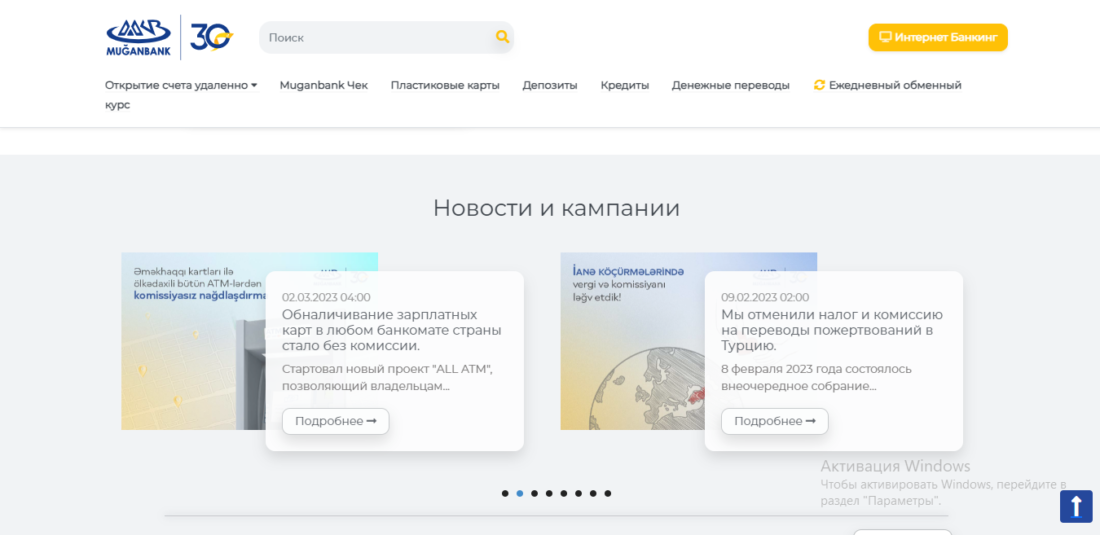
Task: Click the refresh icon beside Ежедневный обменный
Action: point(819,85)
